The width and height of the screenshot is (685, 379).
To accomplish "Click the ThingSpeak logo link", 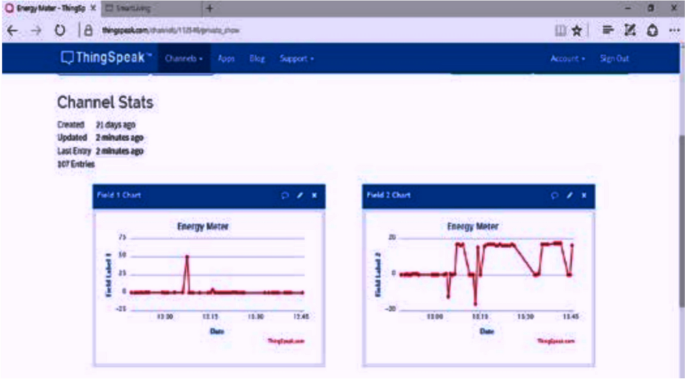I will [106, 58].
